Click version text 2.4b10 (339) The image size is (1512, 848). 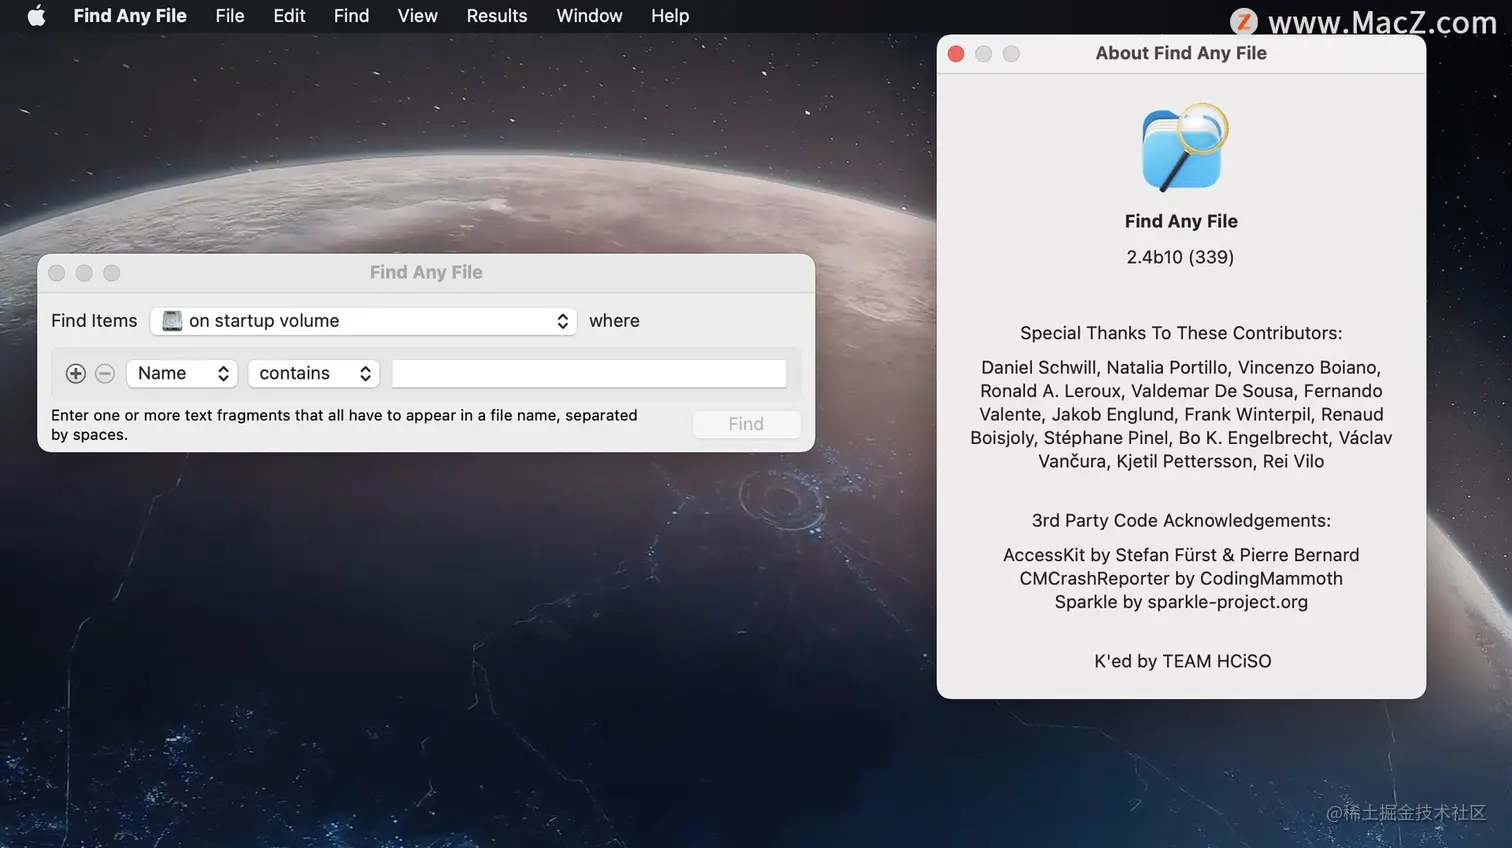[x=1180, y=257]
